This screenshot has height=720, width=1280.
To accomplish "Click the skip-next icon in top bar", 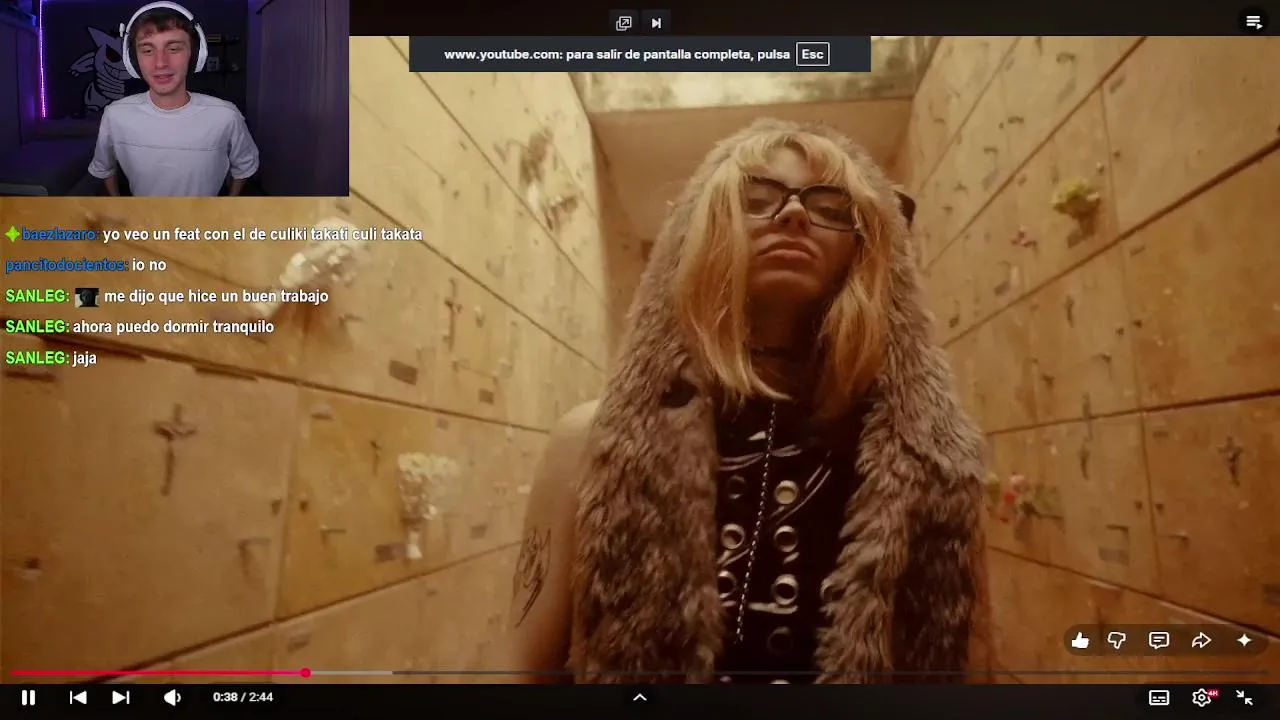I will tap(657, 22).
